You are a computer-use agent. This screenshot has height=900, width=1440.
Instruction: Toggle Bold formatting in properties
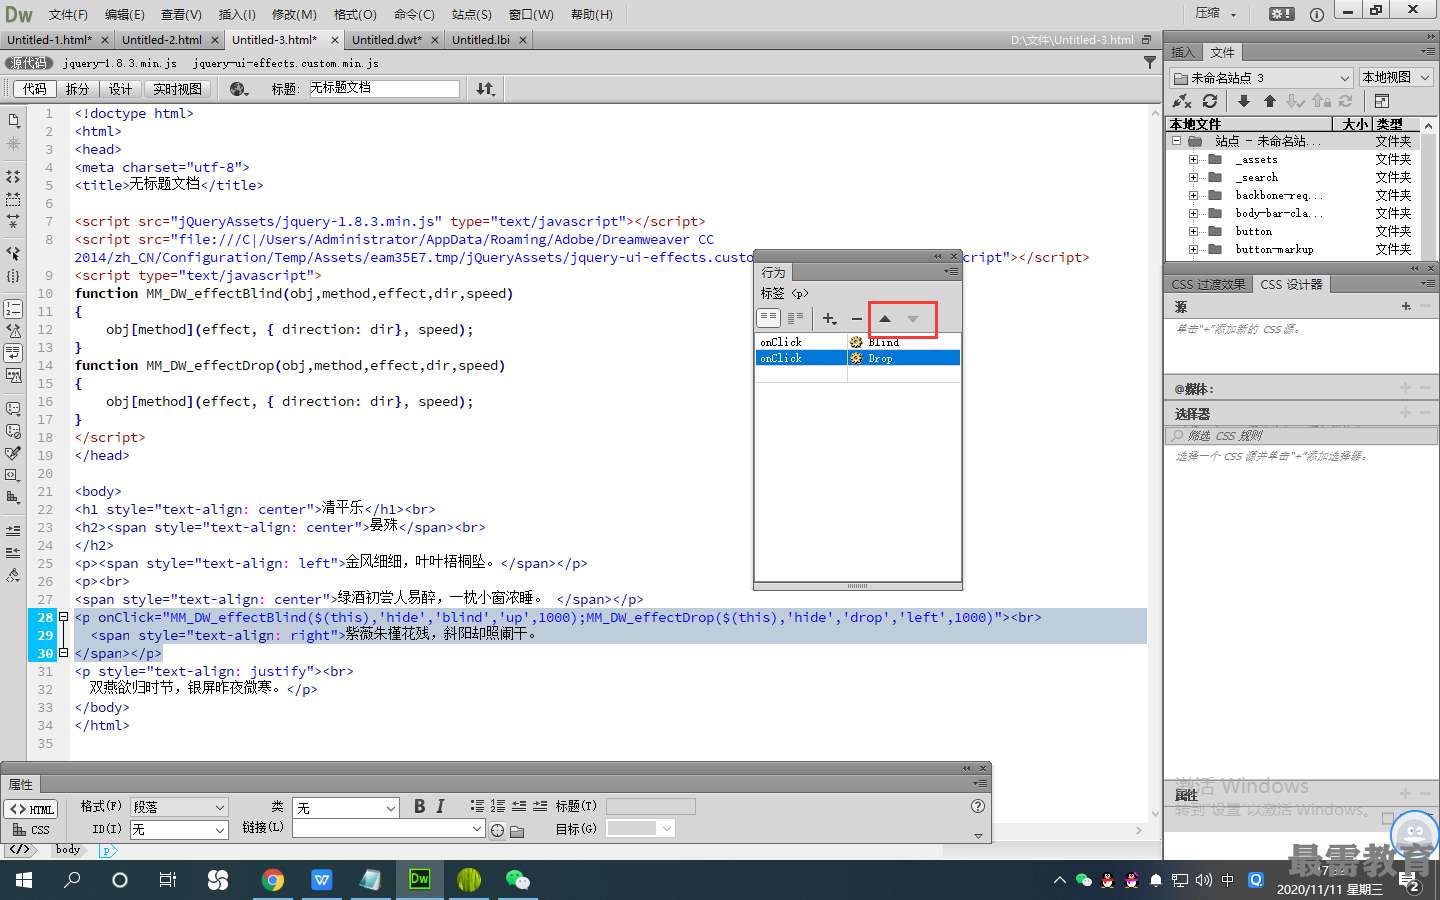[419, 806]
